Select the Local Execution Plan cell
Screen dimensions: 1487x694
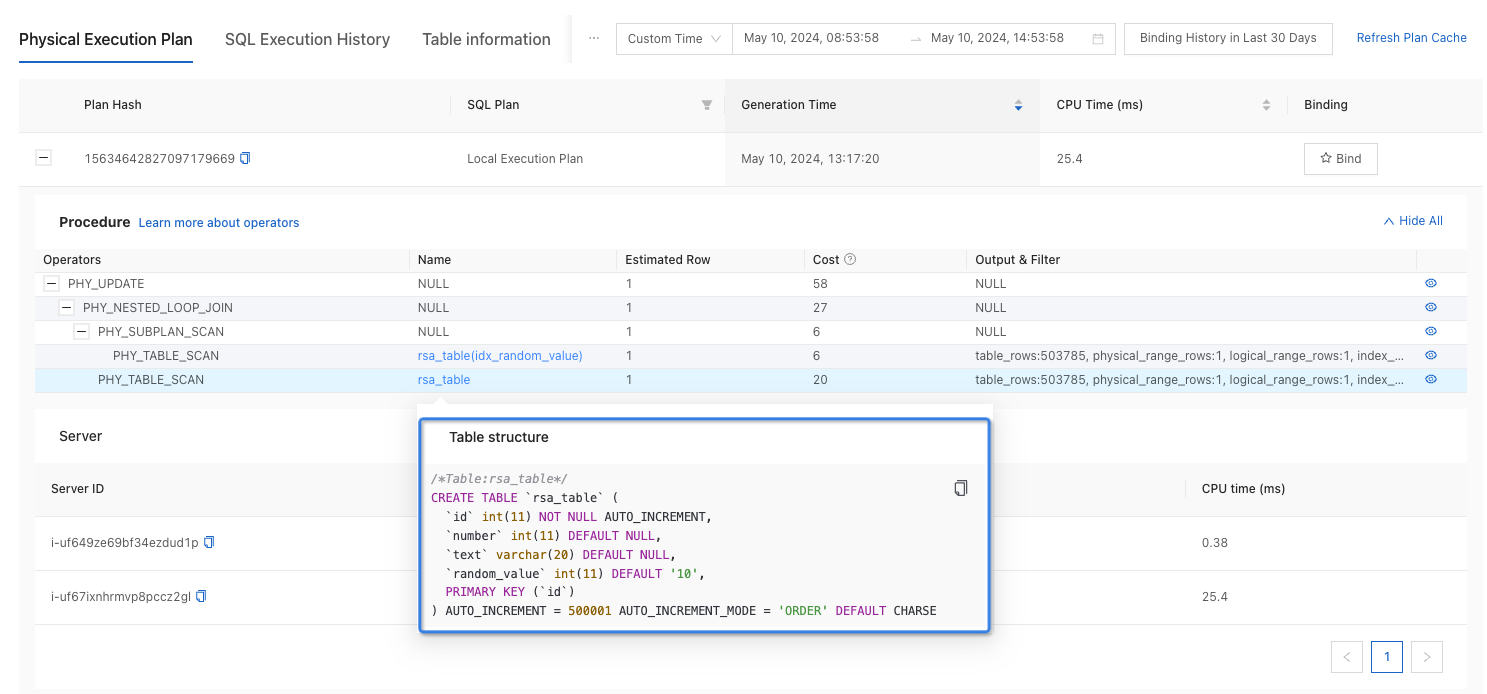525,159
